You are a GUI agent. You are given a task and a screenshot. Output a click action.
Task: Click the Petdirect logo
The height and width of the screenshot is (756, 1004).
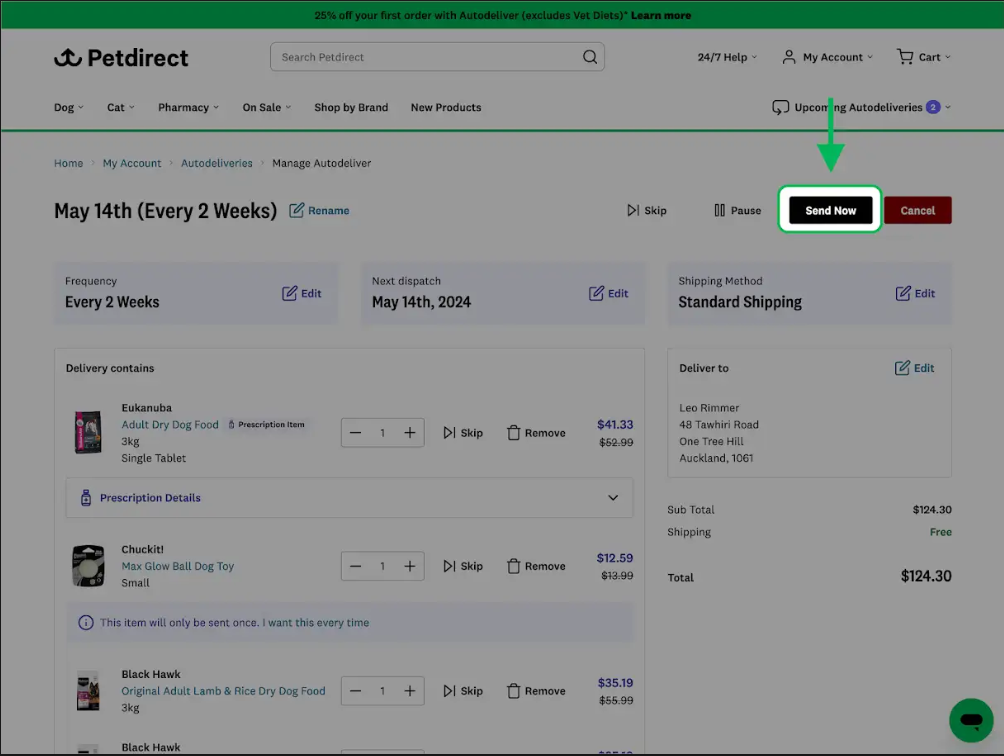(x=121, y=58)
